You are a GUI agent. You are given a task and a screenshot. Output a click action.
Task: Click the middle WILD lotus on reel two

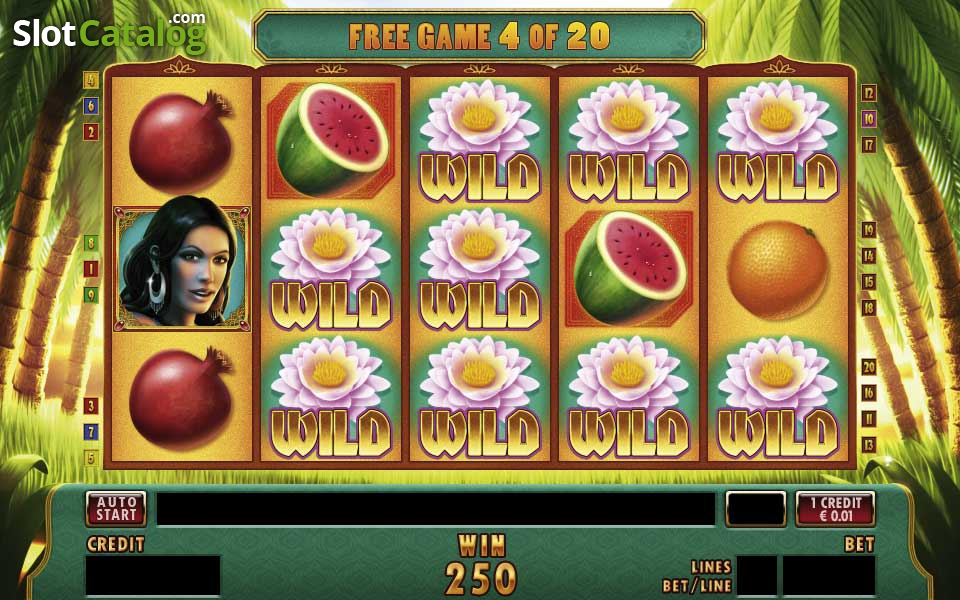pos(331,269)
